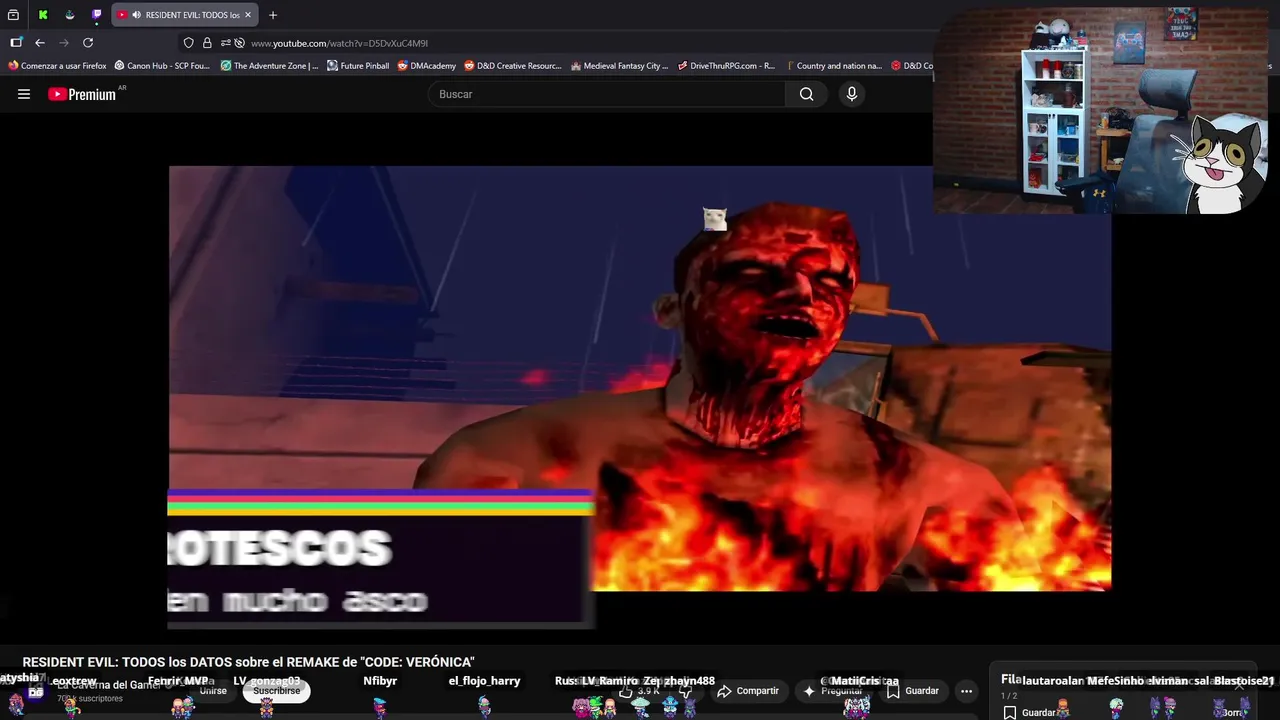This screenshot has width=1280, height=720.
Task: Open the channel avatar below the title
Action: point(36,691)
